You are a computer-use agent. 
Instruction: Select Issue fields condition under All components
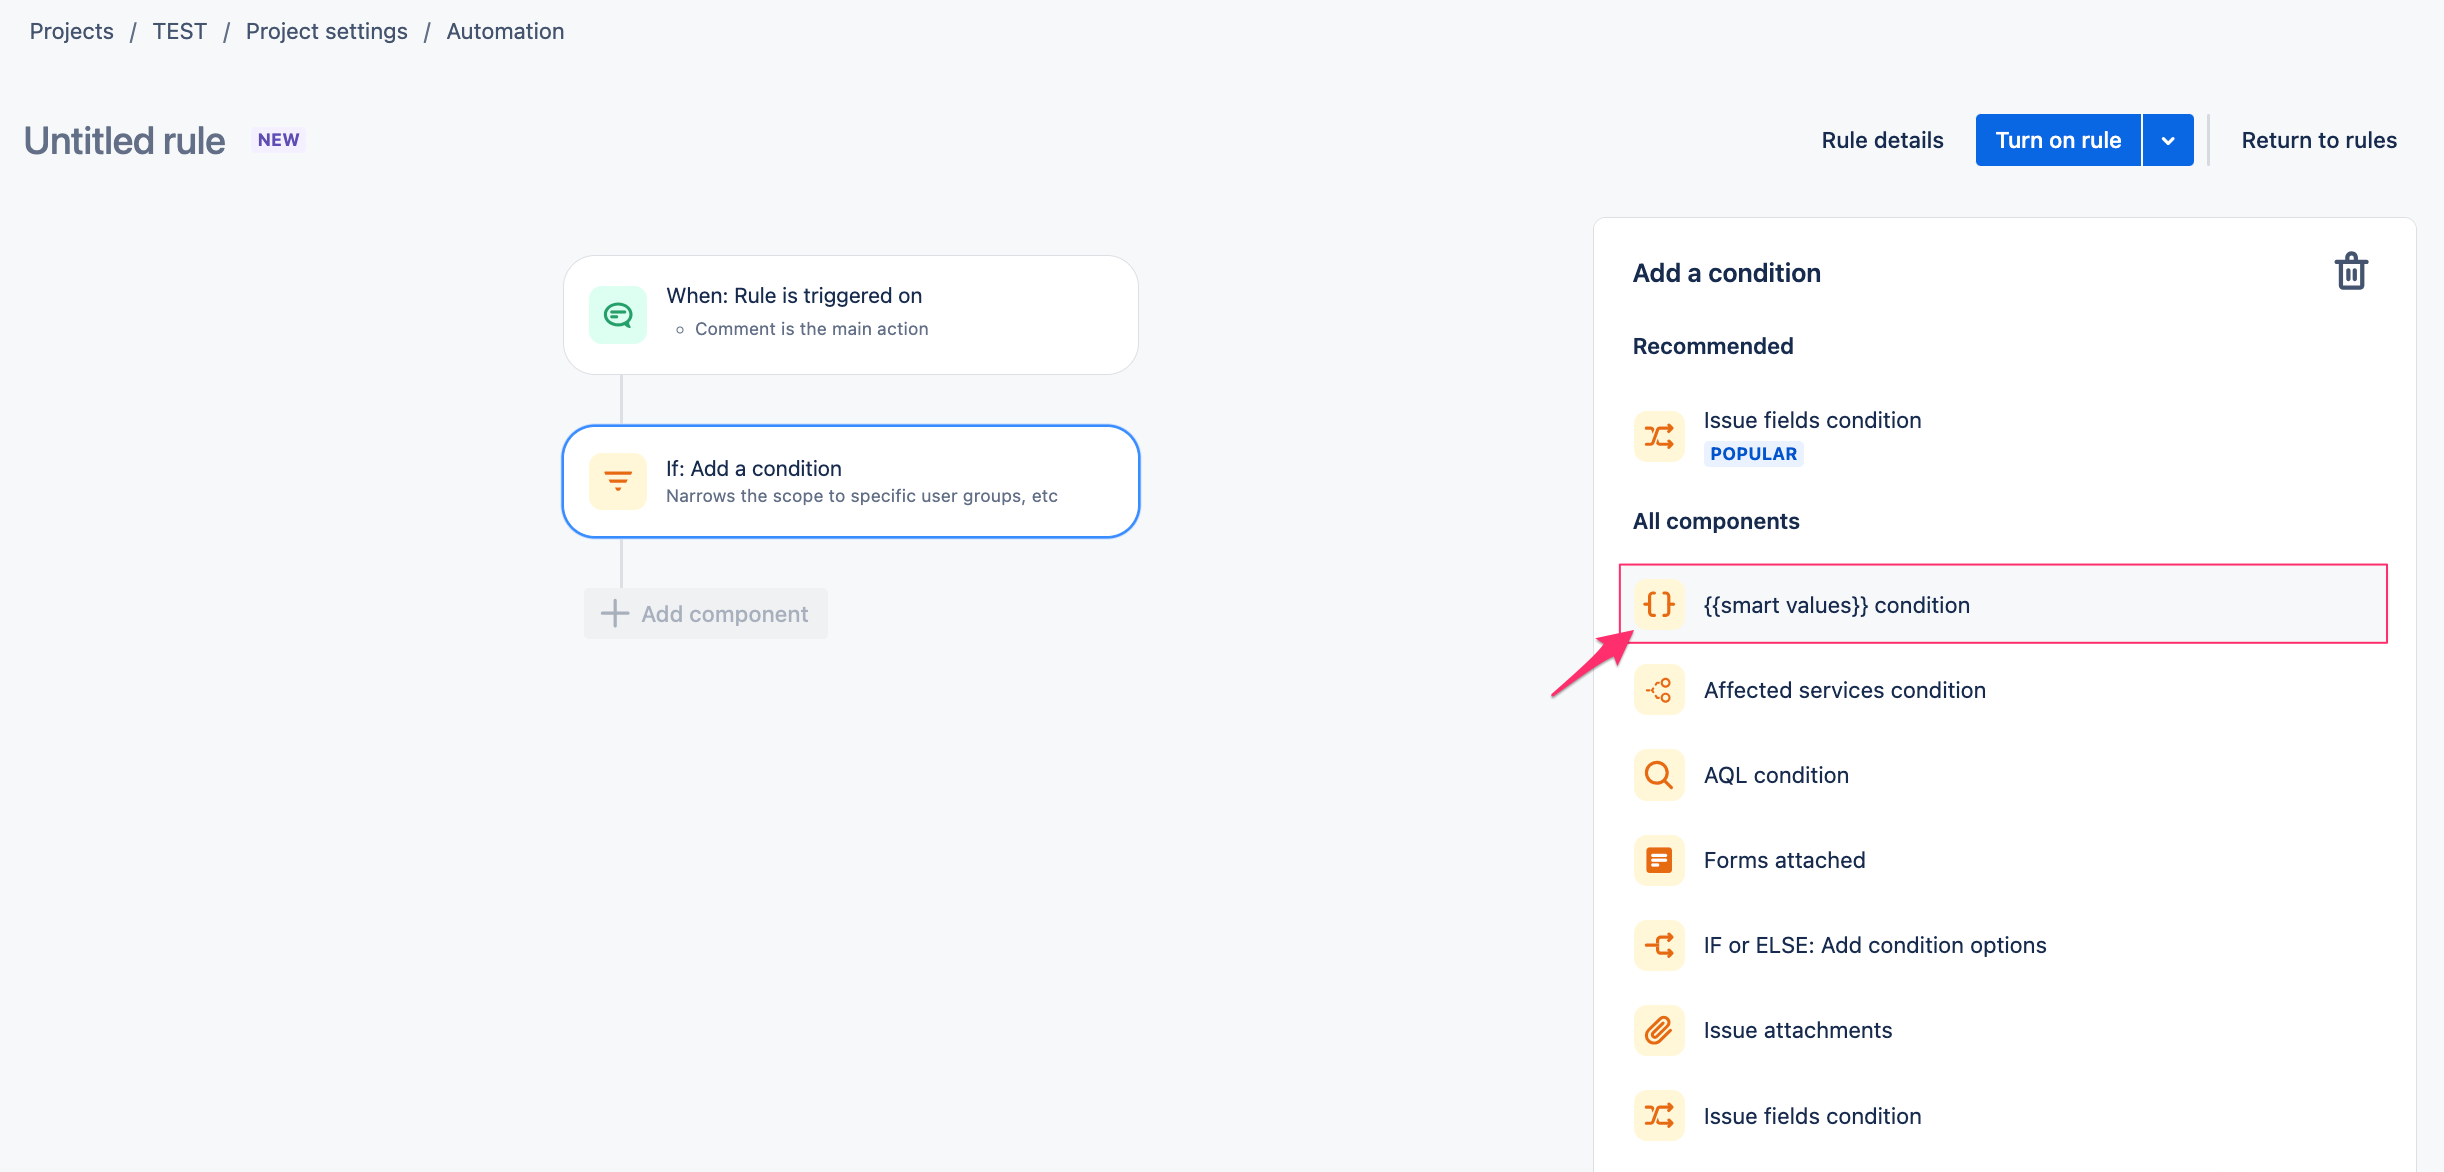pos(1812,1115)
